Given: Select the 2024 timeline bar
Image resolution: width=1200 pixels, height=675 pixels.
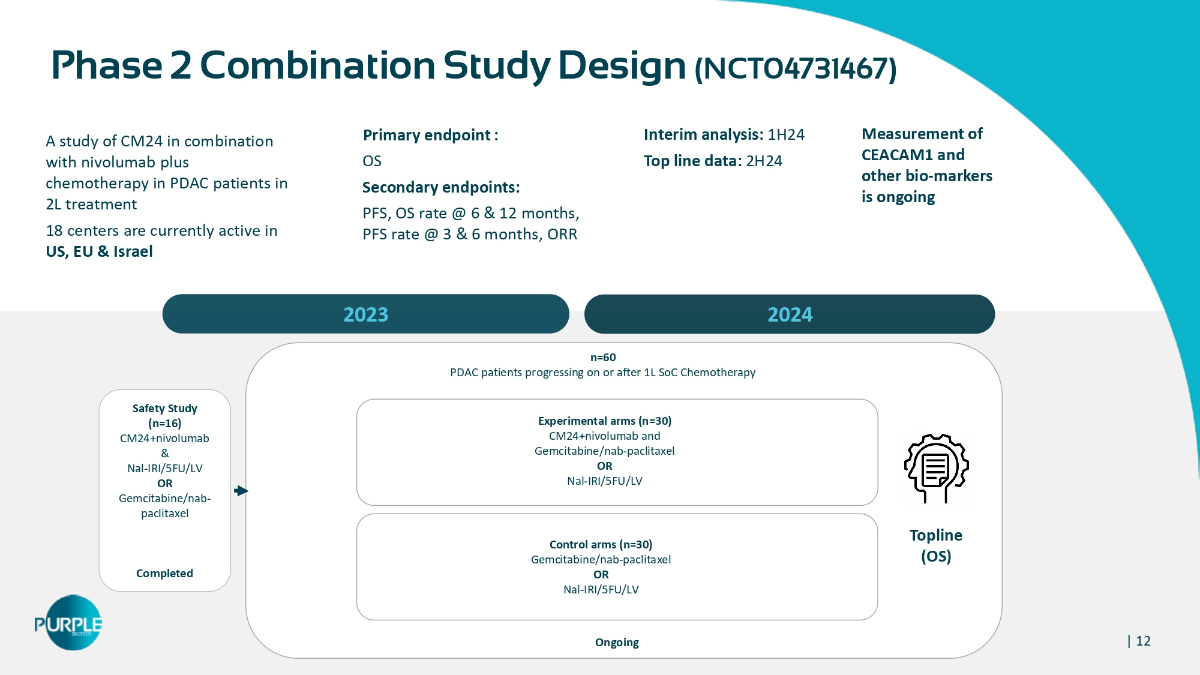Looking at the screenshot, I should click(789, 314).
